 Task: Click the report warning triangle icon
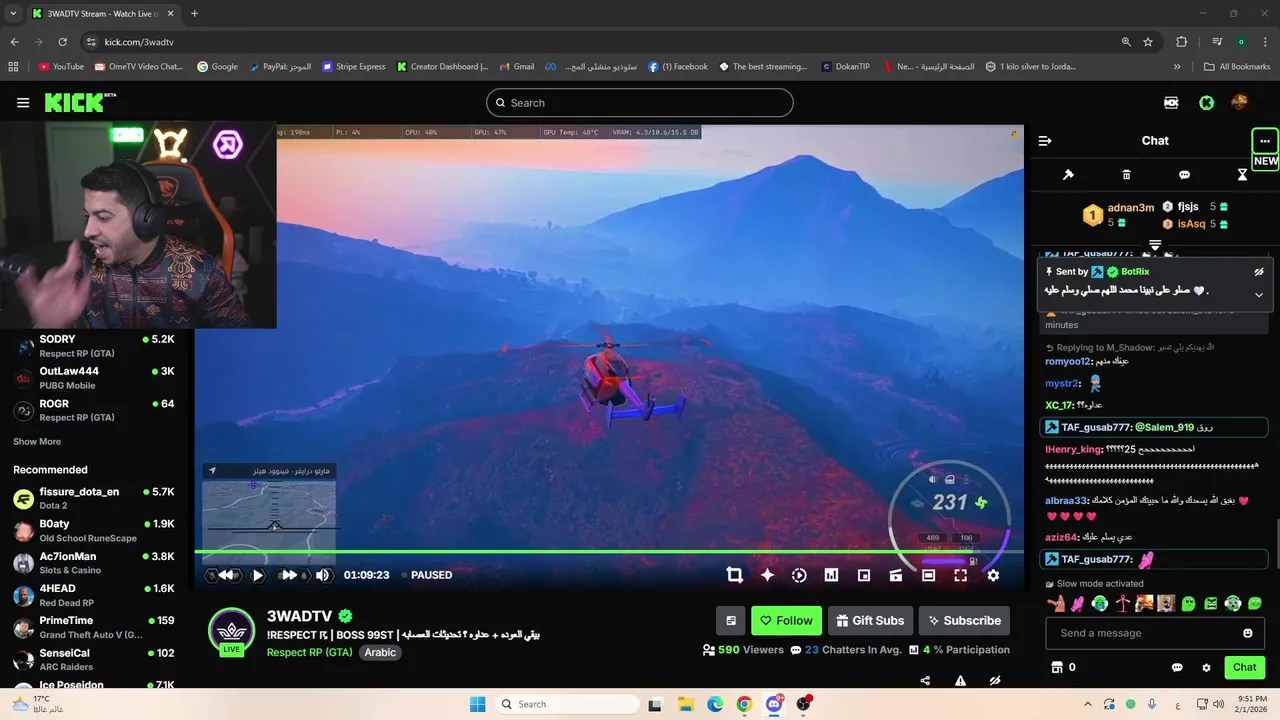[x=960, y=681]
